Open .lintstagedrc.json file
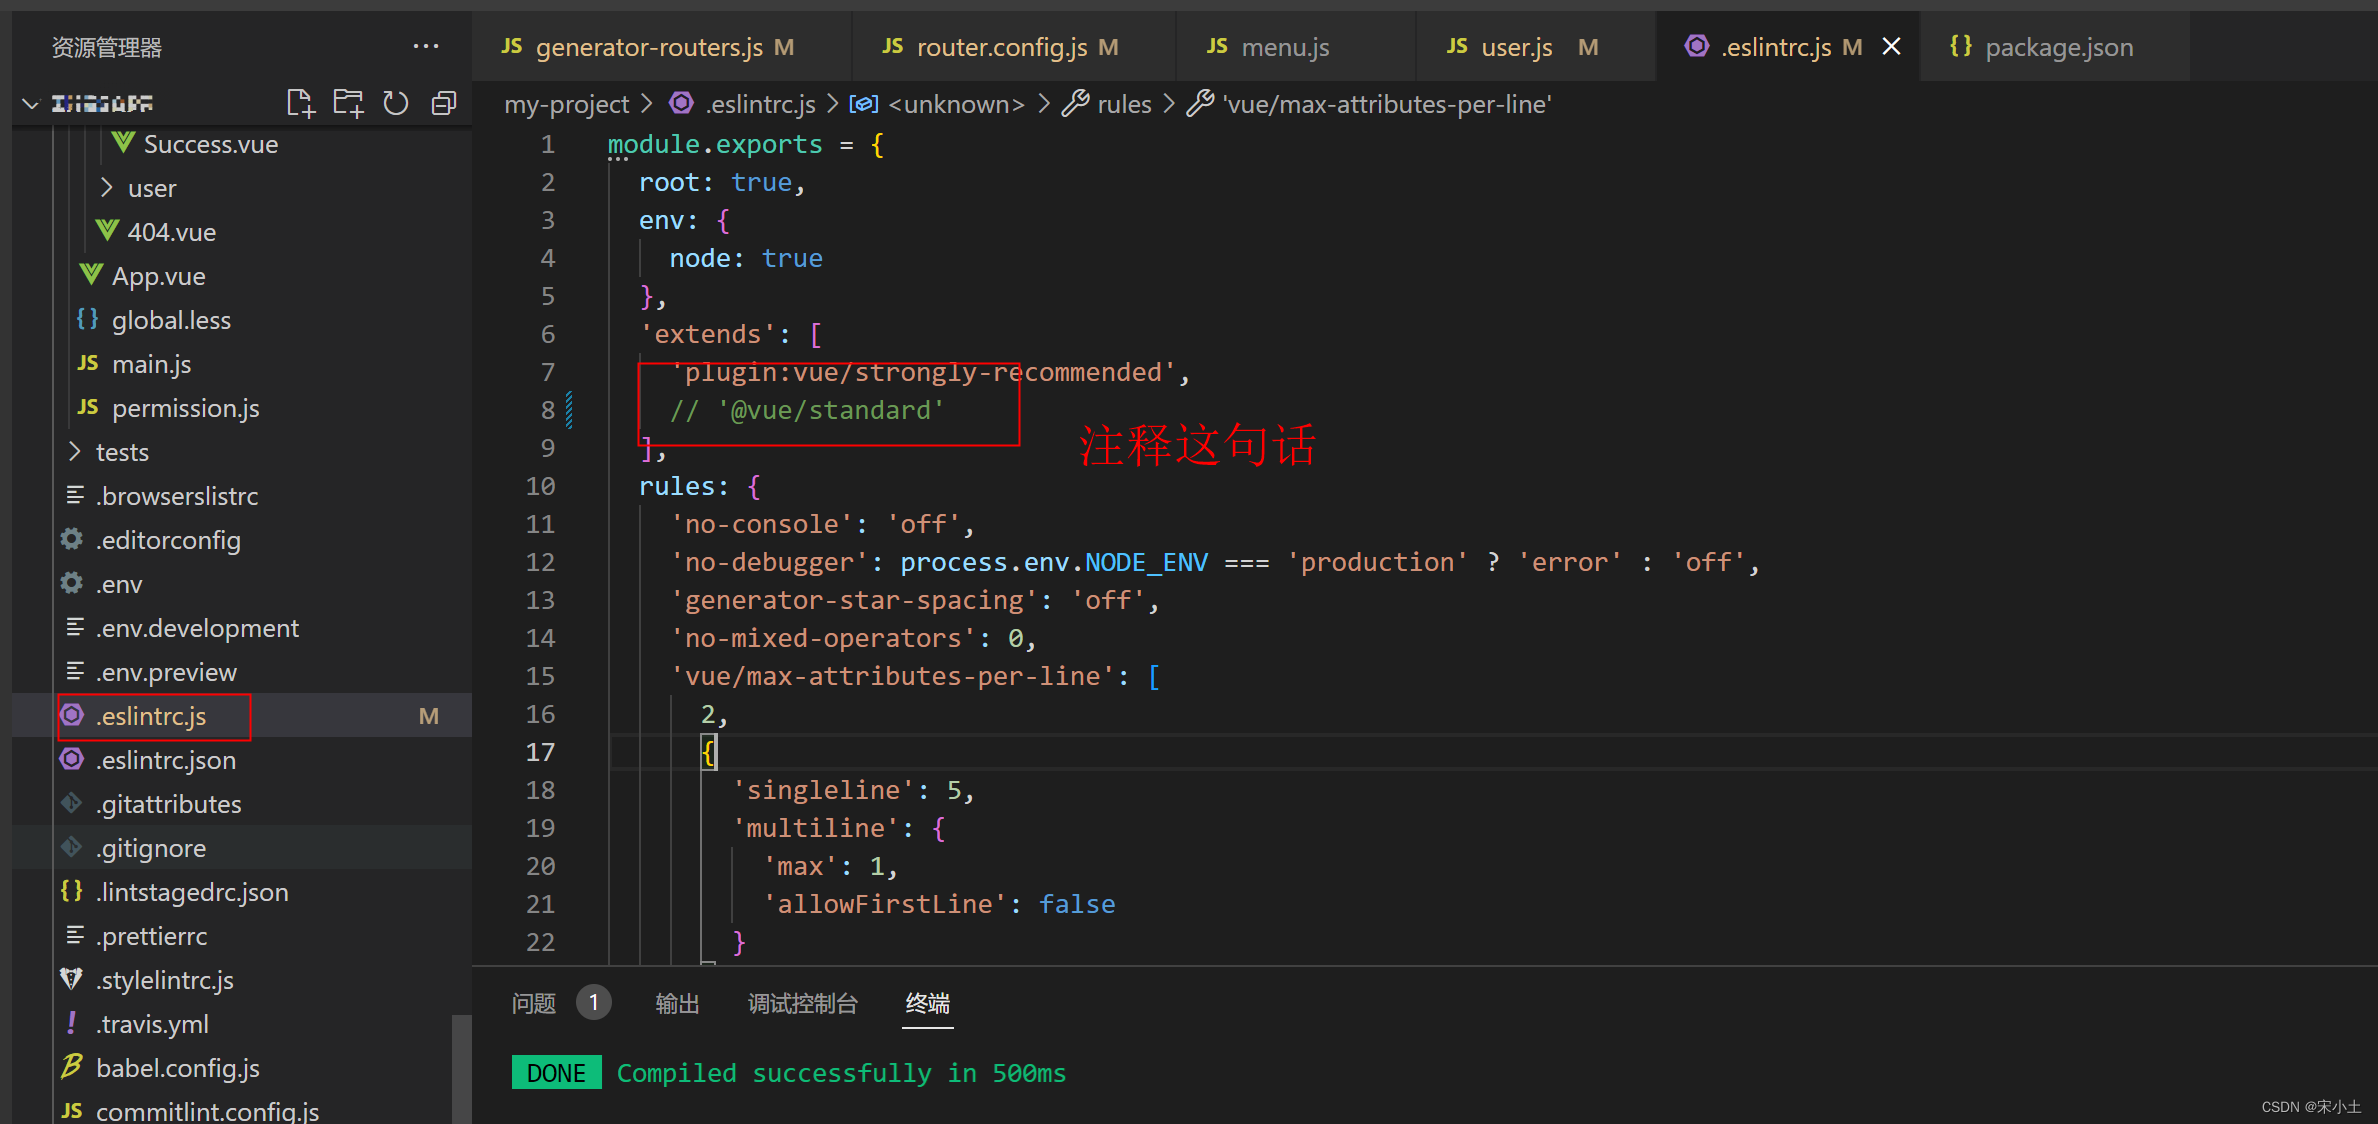This screenshot has height=1124, width=2378. click(192, 892)
